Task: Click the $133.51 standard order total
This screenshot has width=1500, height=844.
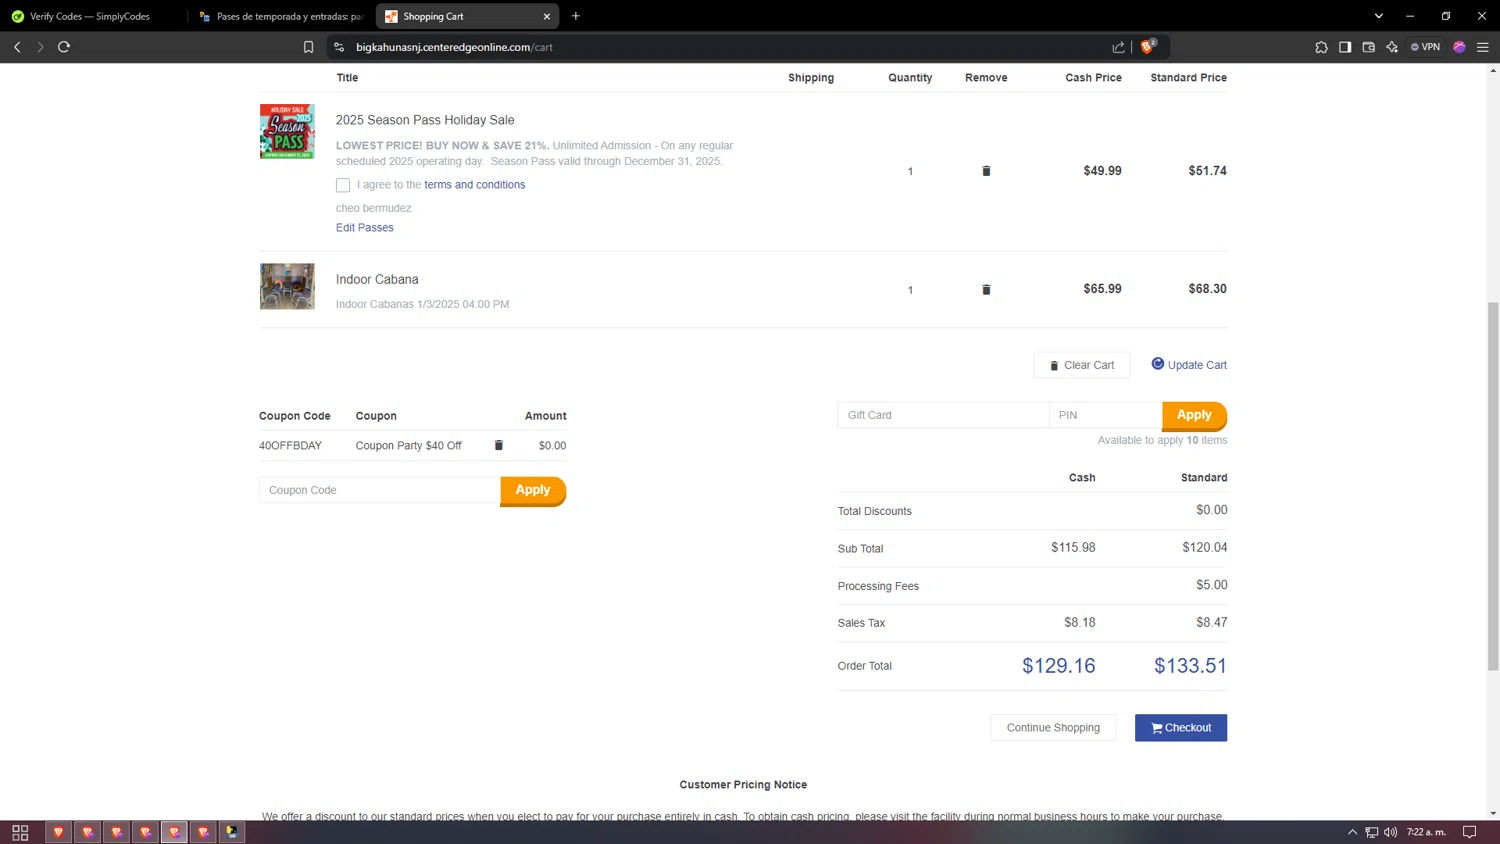Action: pyautogui.click(x=1190, y=666)
